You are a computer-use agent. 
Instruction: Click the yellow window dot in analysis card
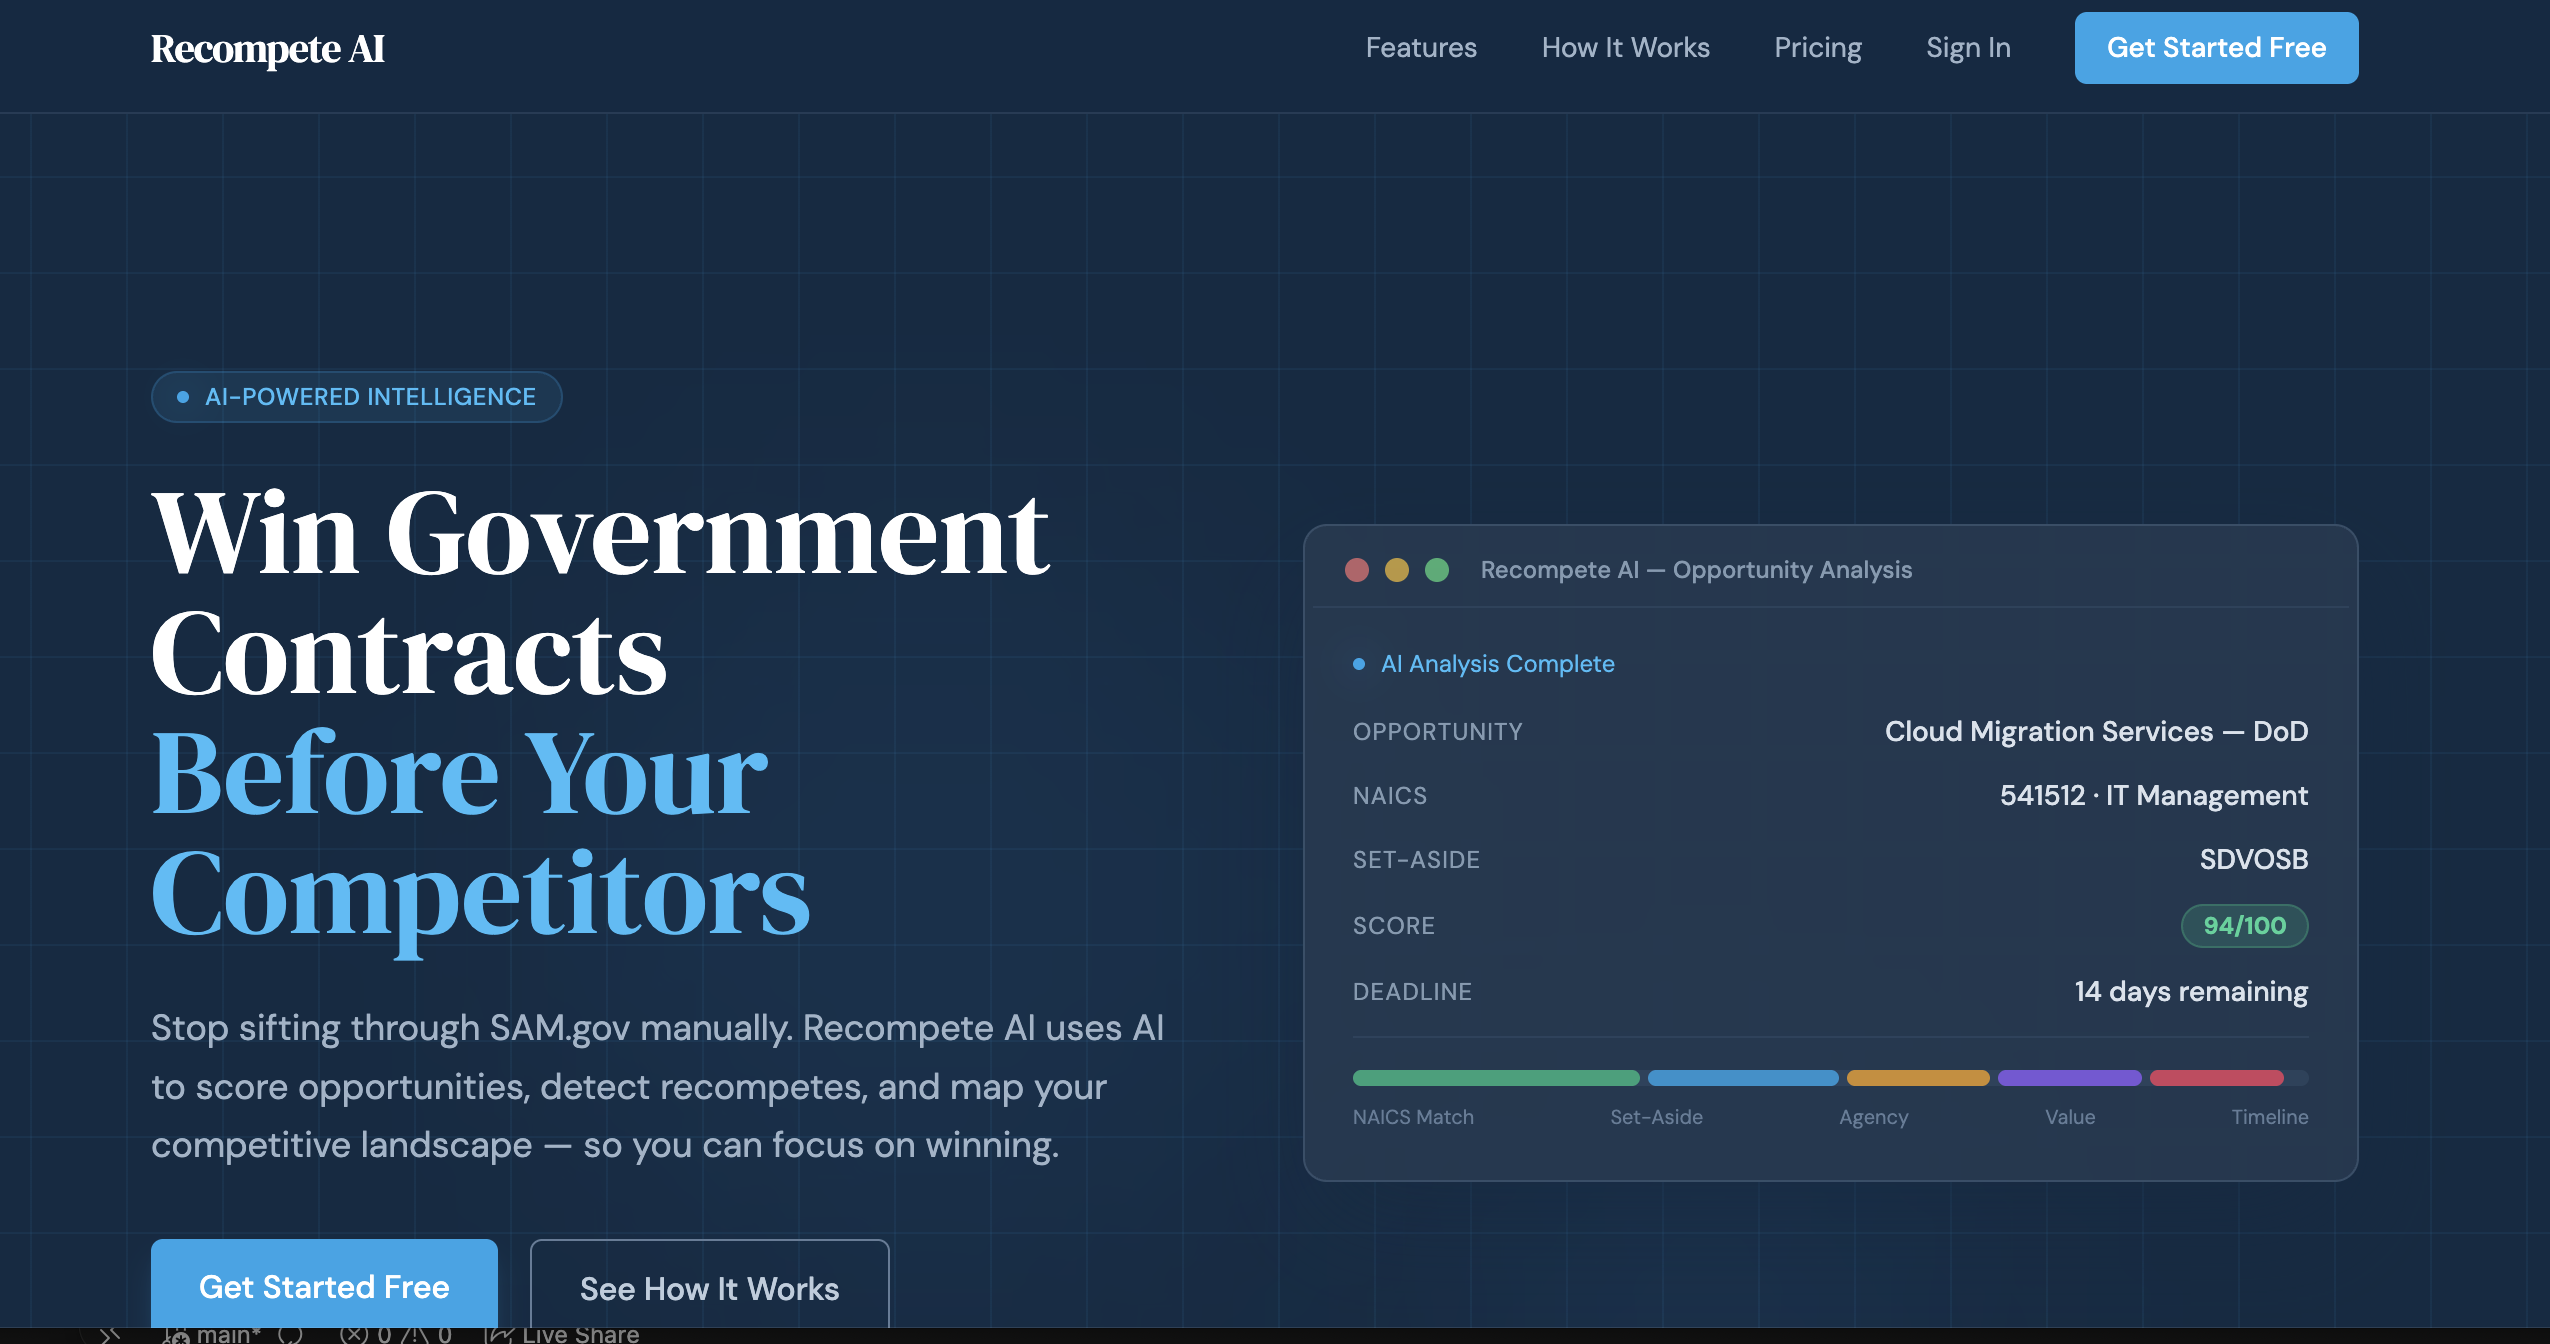click(1396, 570)
